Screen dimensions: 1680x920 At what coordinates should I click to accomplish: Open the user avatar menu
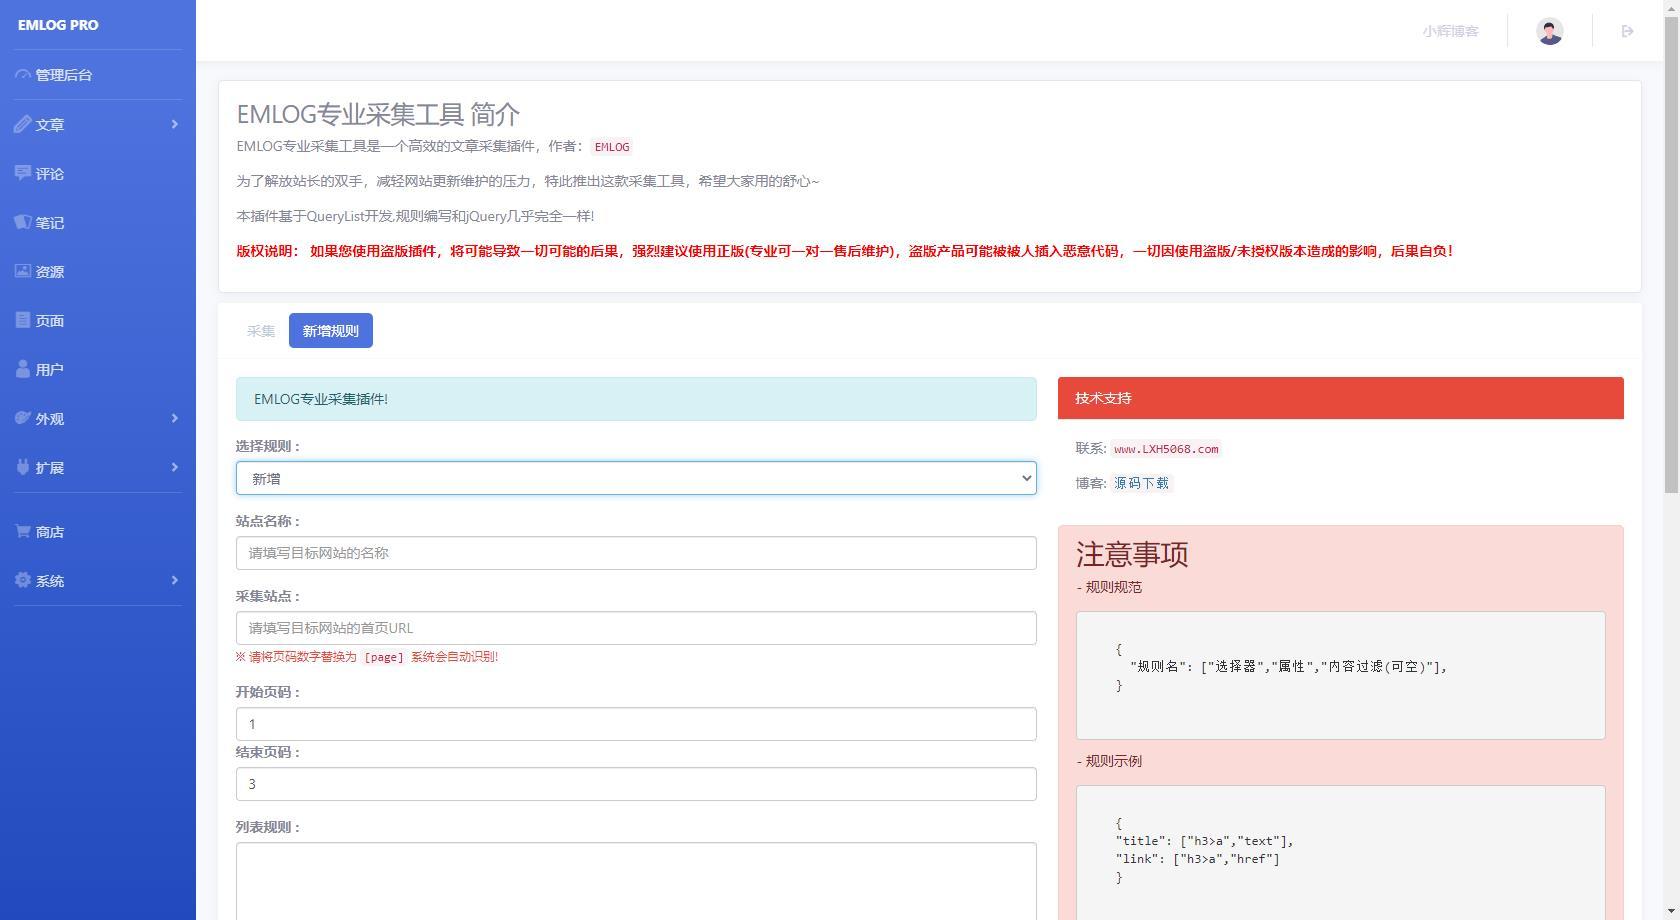1550,31
